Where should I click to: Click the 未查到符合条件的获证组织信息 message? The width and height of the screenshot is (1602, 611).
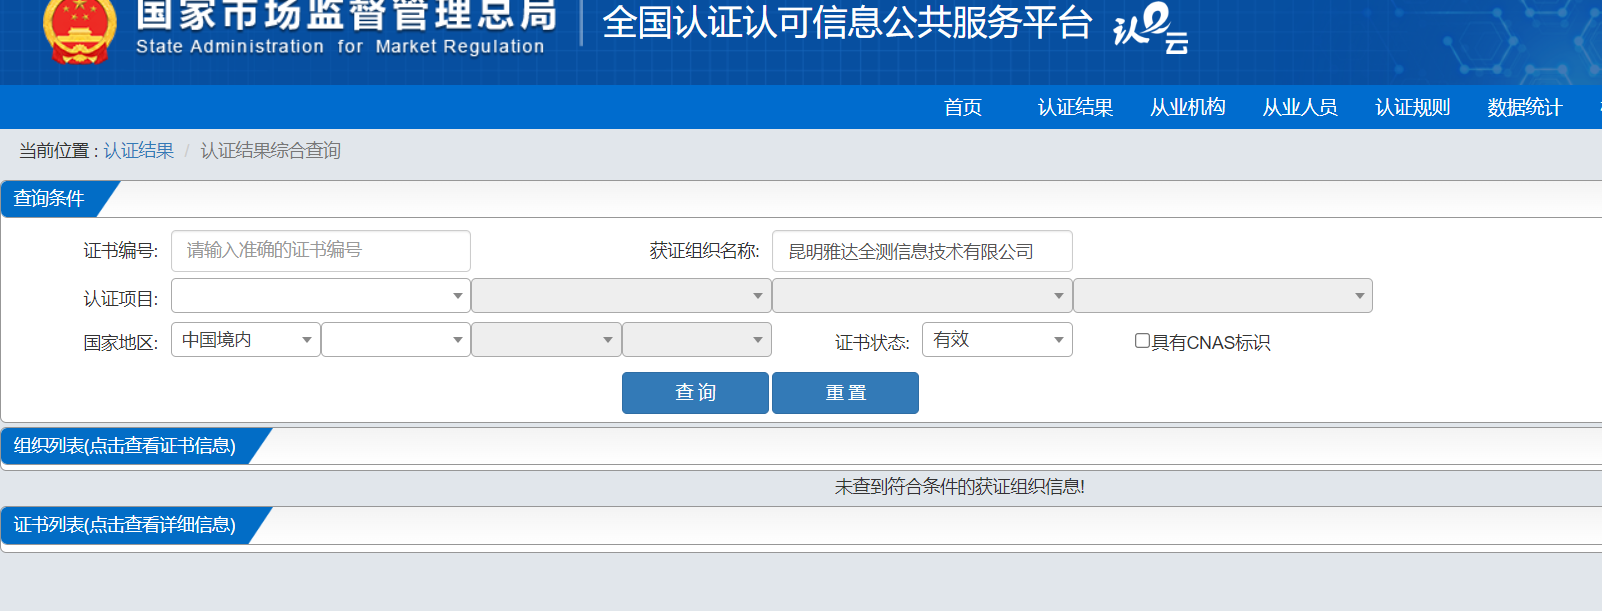point(959,487)
